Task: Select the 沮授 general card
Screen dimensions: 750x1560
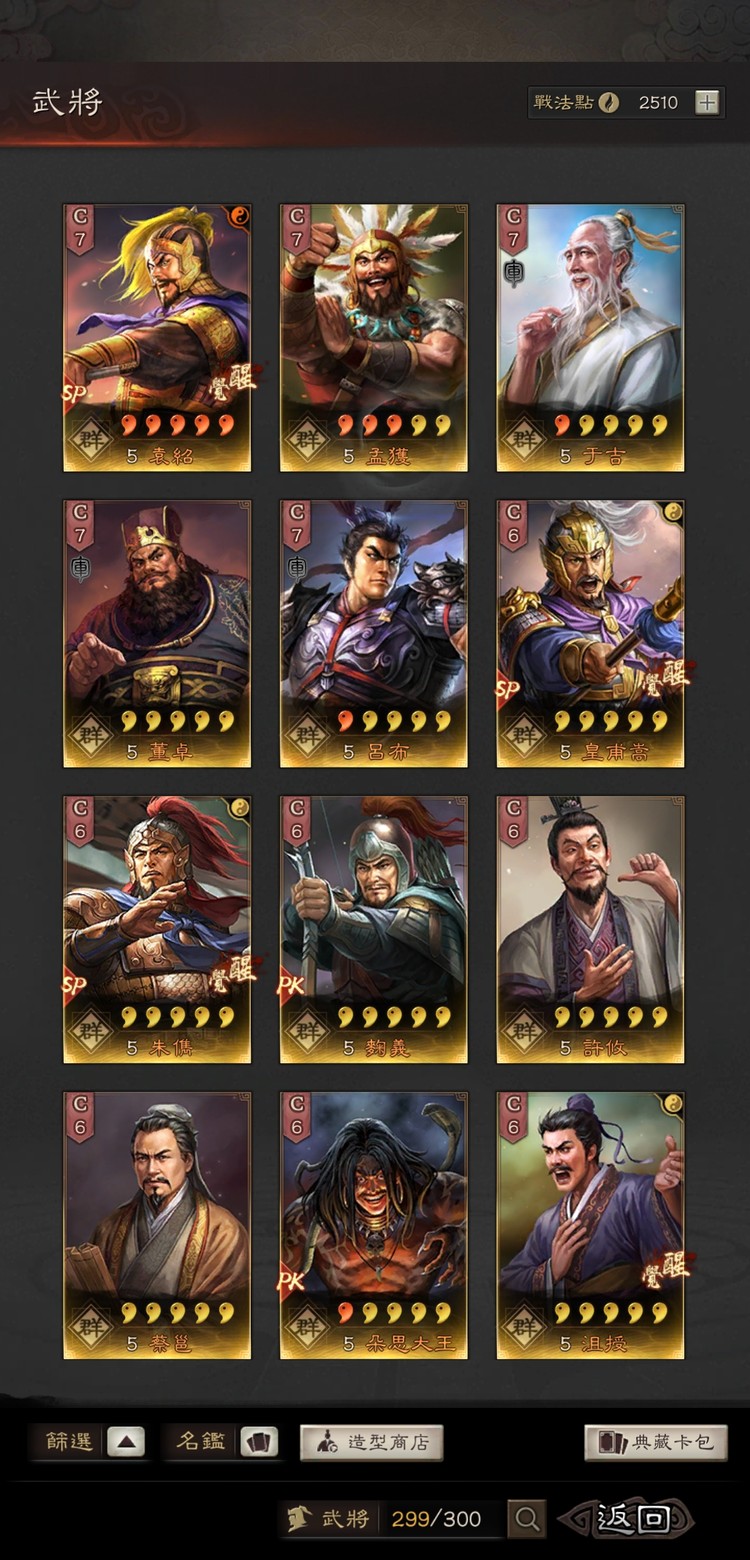Action: [x=590, y=1226]
